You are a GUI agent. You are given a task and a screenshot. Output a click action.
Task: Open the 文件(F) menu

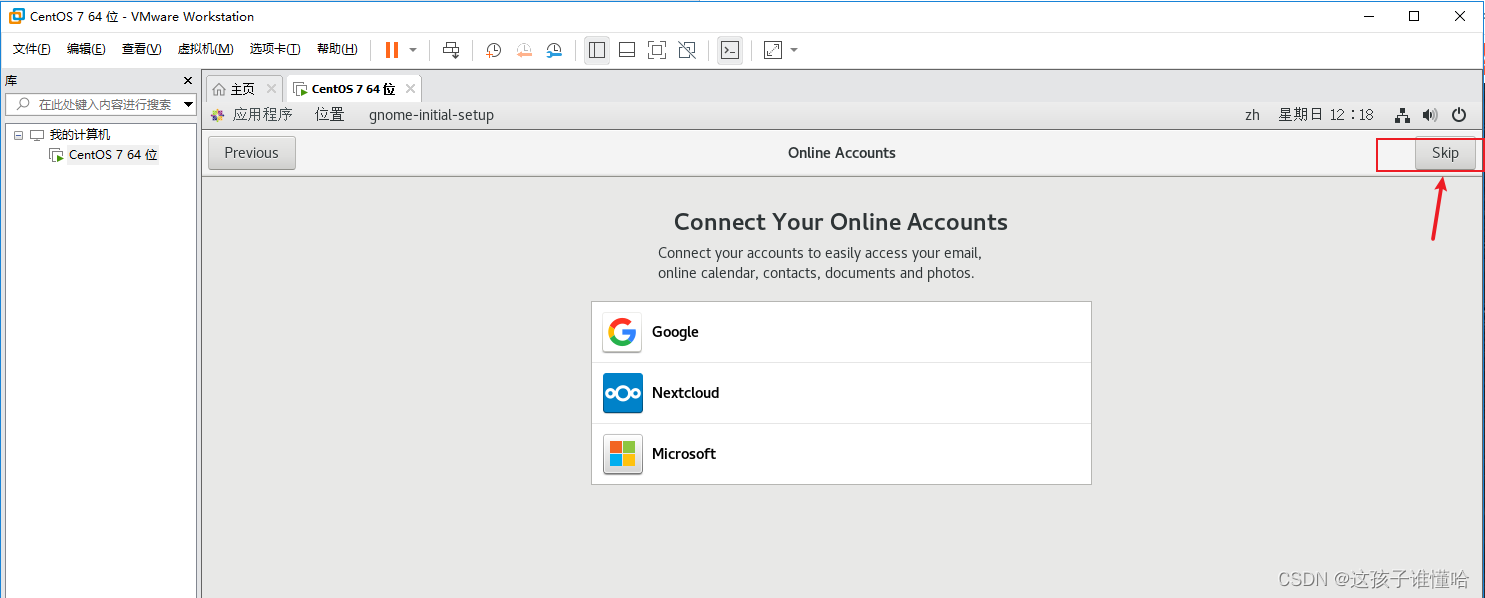click(x=31, y=49)
